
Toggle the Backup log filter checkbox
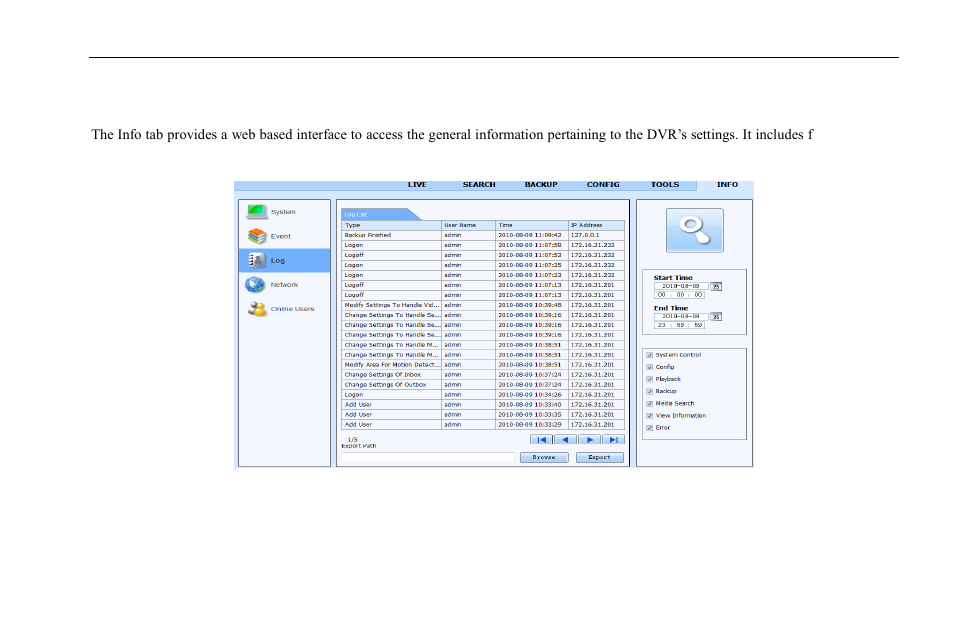[x=650, y=391]
